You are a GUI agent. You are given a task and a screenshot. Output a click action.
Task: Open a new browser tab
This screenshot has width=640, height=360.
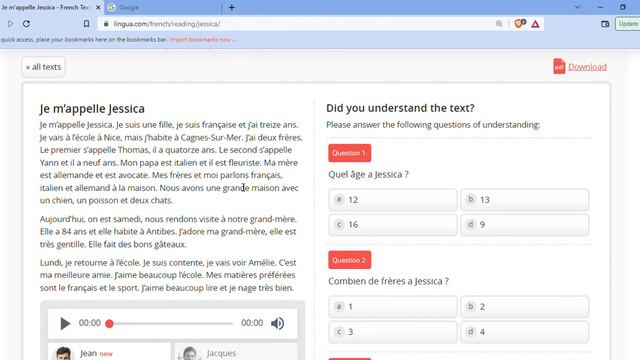point(231,7)
